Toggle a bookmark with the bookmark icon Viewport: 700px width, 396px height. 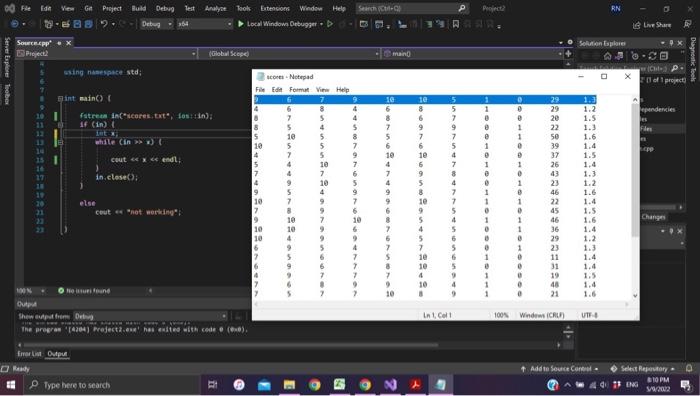click(455, 24)
